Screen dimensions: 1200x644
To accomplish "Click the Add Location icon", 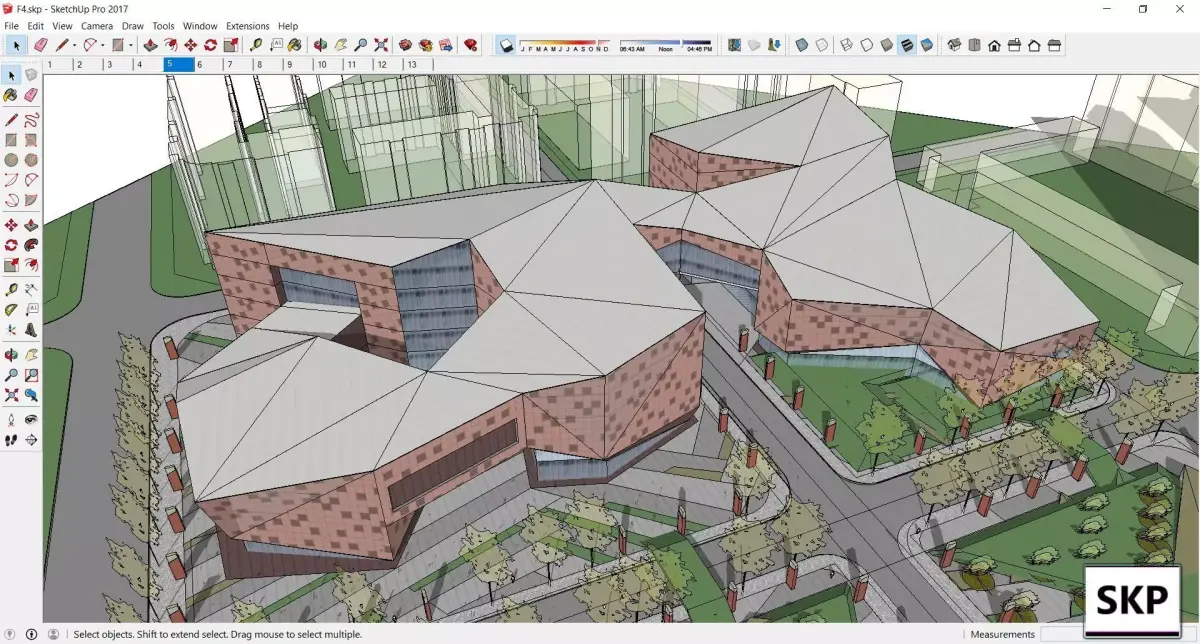I will 734,45.
